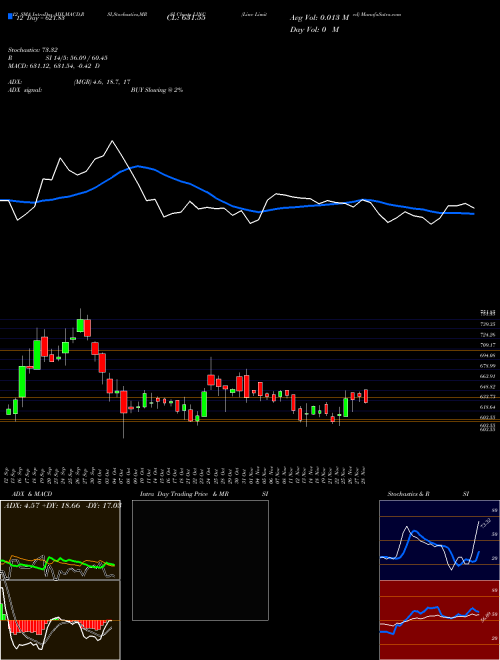
Task: Click the Avg Vol: 0.013 M value
Action: pos(319,18)
